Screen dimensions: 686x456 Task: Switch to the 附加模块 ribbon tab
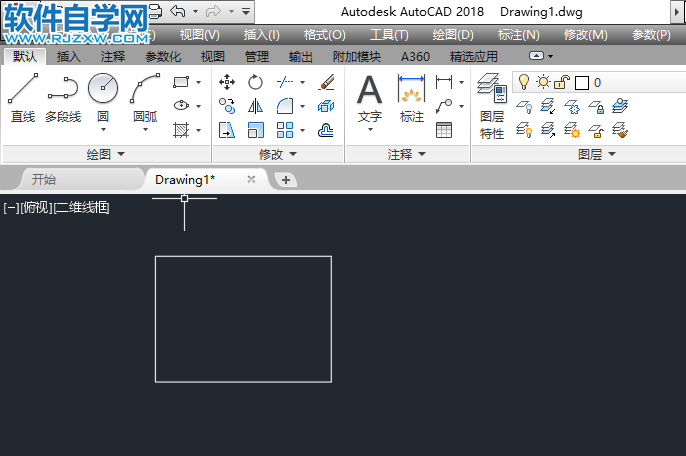(357, 56)
